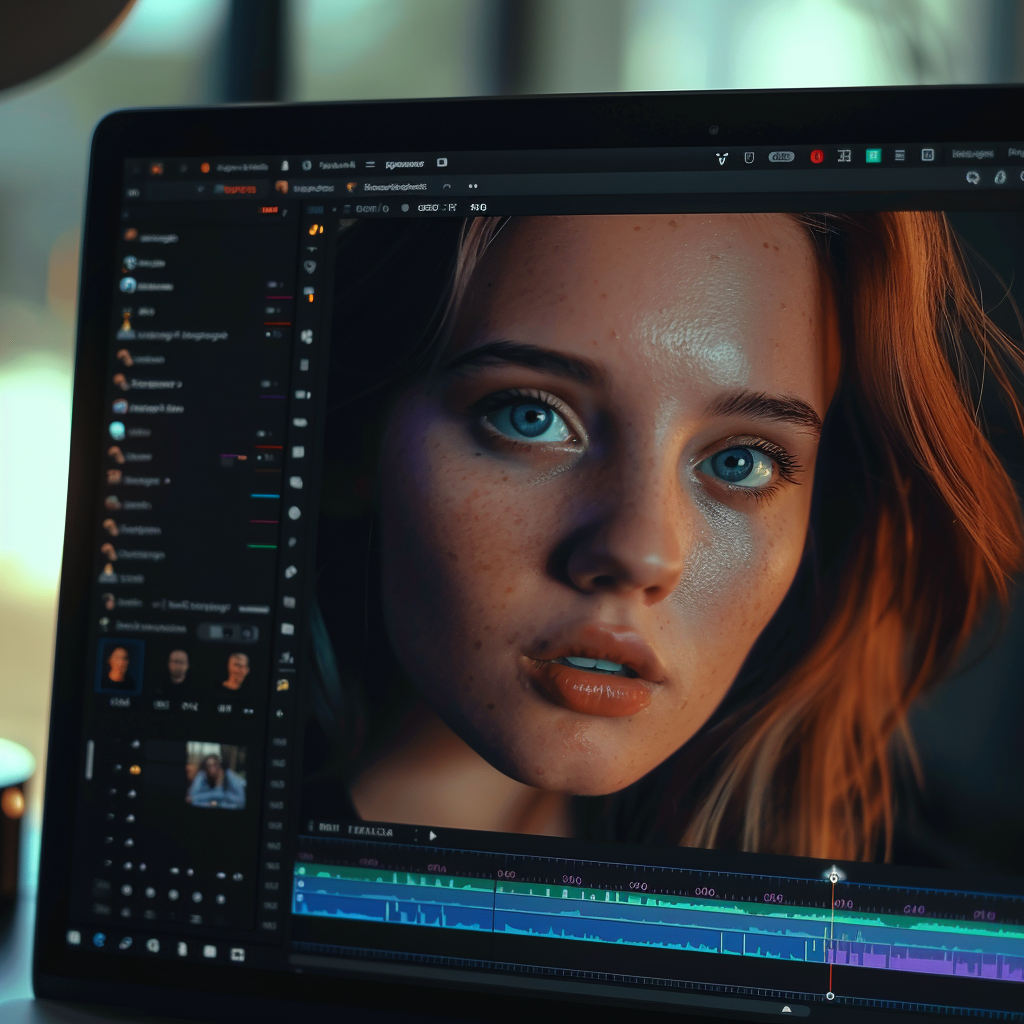Click the blue globe icon in the bottom dock
Screen dimensions: 1024x1024
point(99,939)
